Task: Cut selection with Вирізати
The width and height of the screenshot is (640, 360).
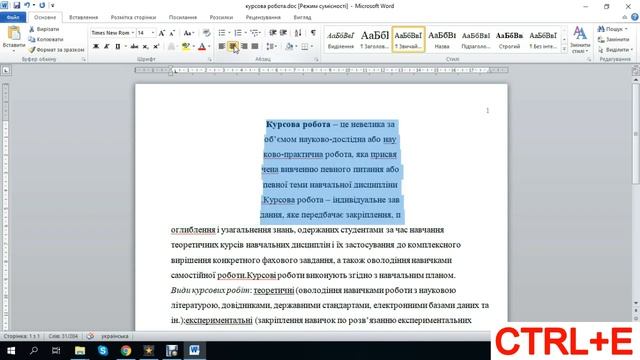Action: tap(44, 29)
